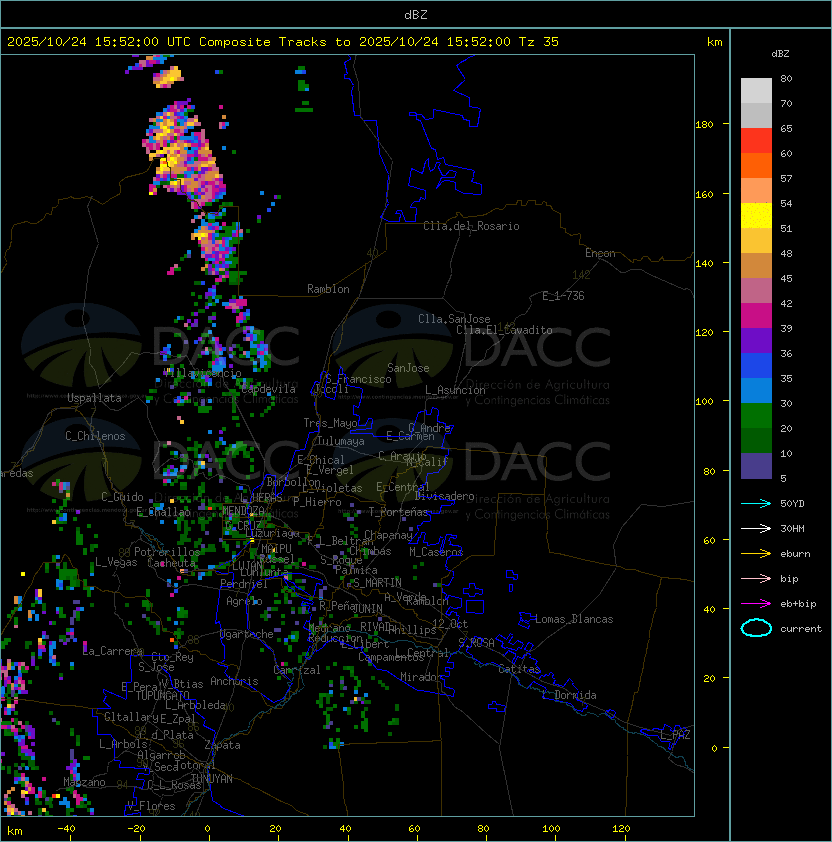832x842 pixels.
Task: Click the white 30HM arrow in legend
Action: tap(756, 528)
